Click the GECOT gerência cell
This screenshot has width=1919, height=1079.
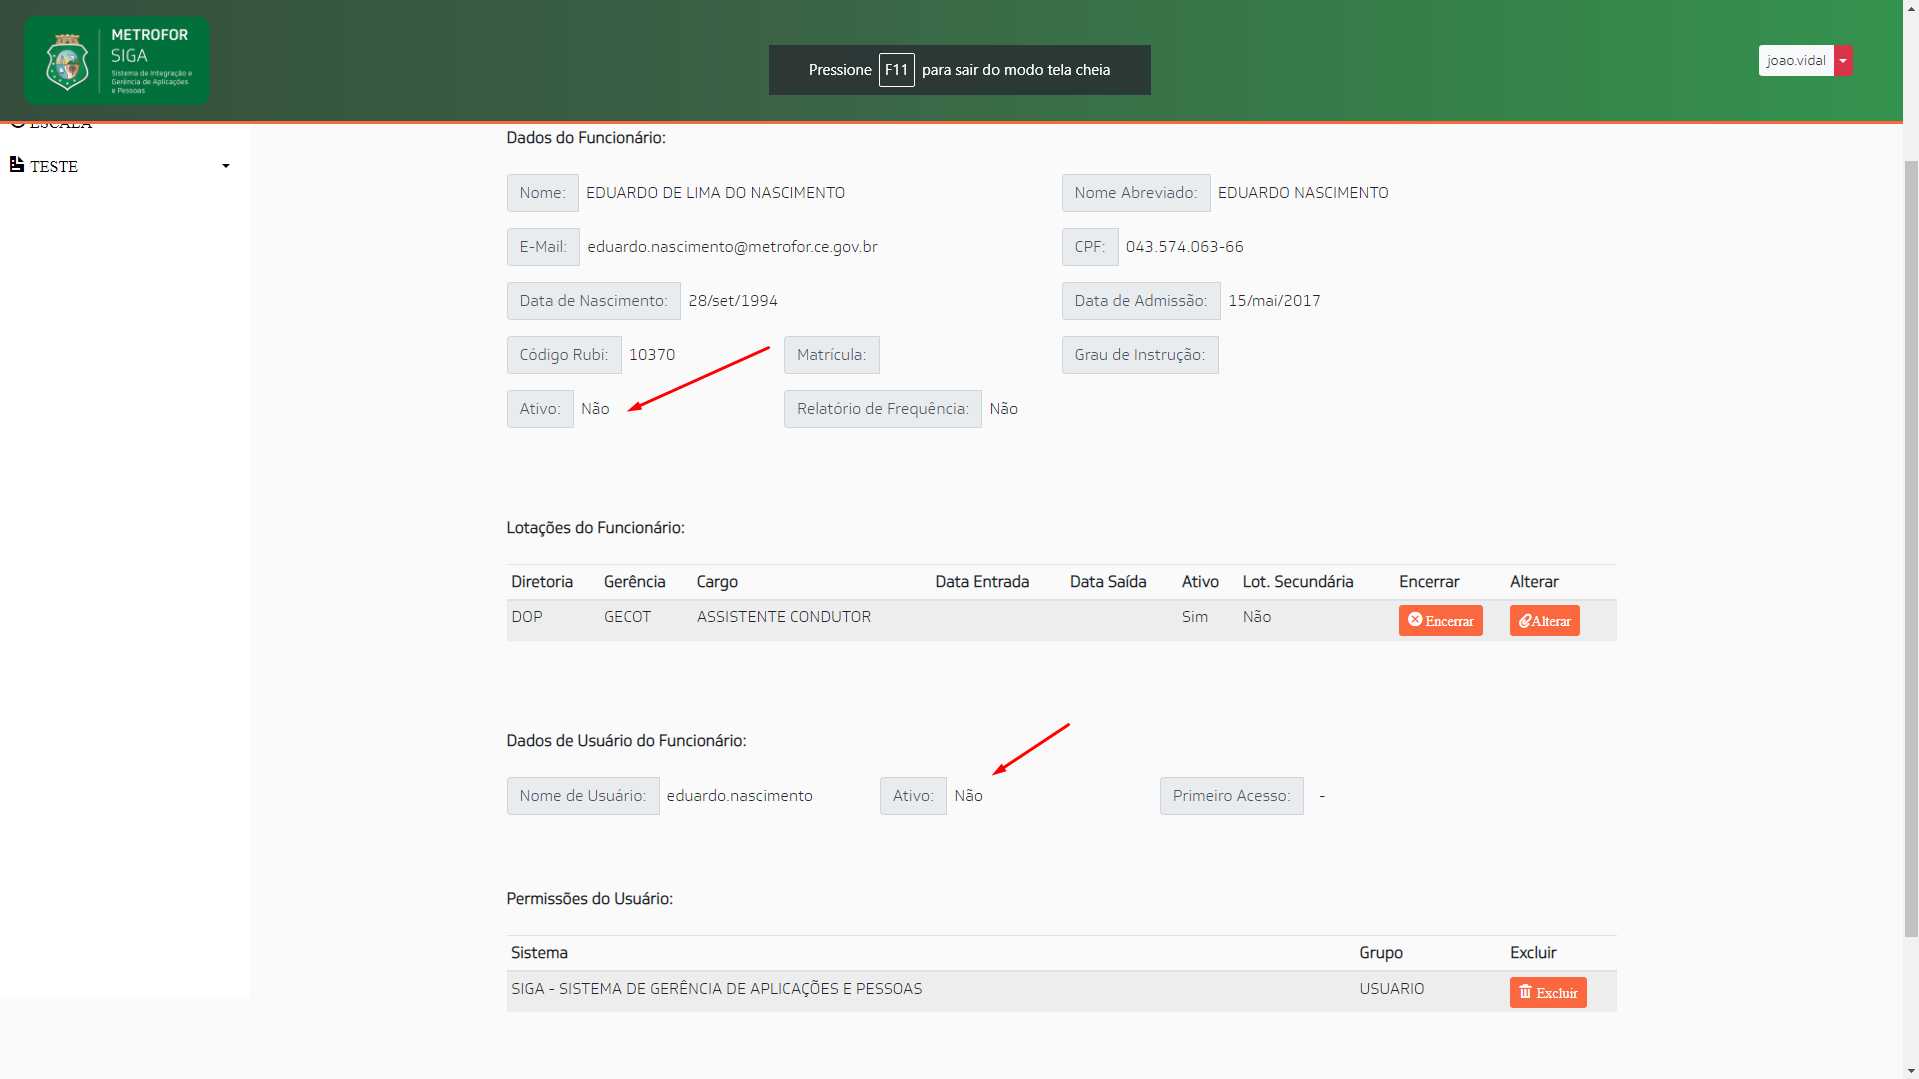point(627,617)
